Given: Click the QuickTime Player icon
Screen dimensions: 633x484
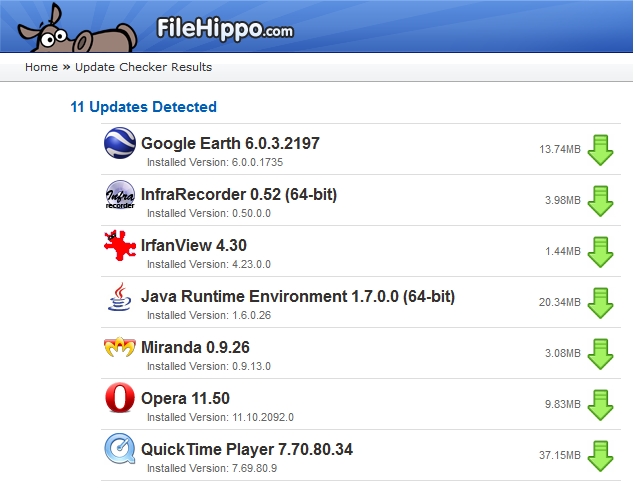Looking at the screenshot, I should tap(120, 449).
